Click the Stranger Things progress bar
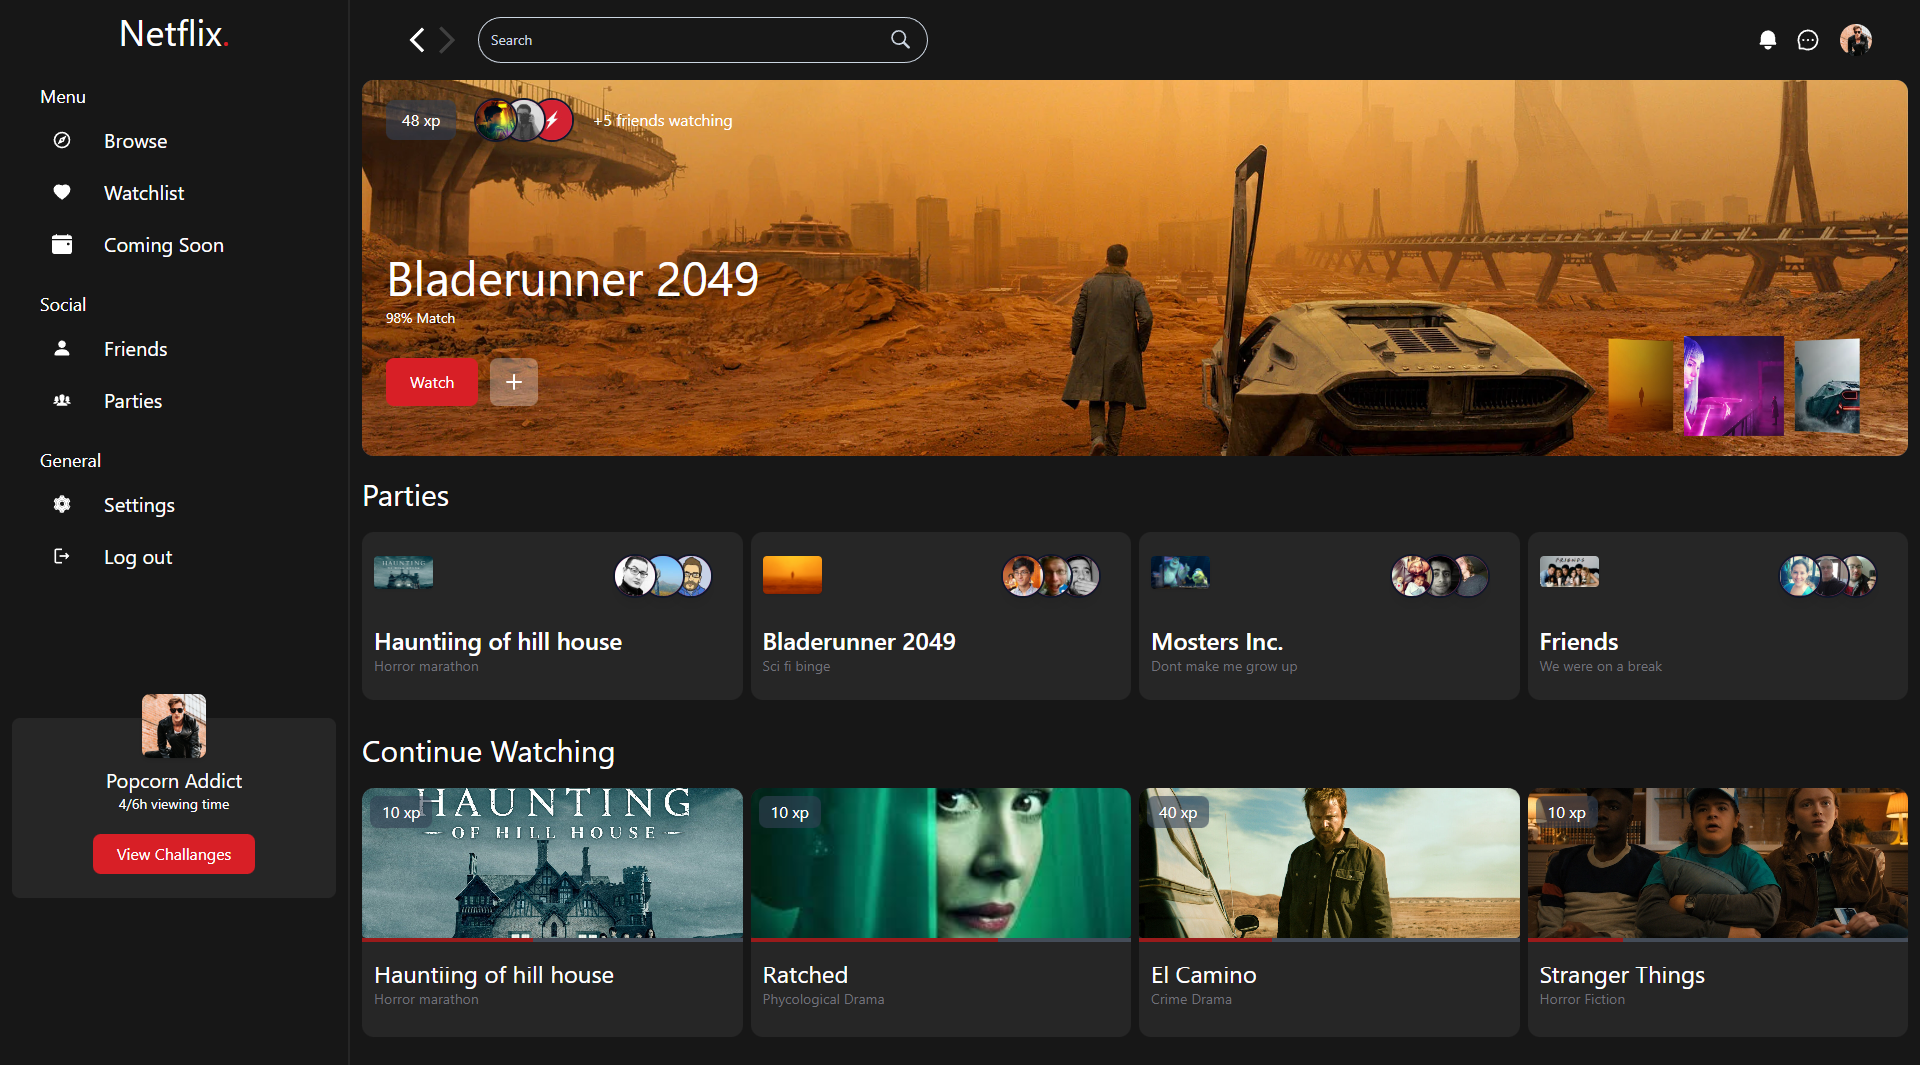The height and width of the screenshot is (1065, 1920). (1718, 940)
